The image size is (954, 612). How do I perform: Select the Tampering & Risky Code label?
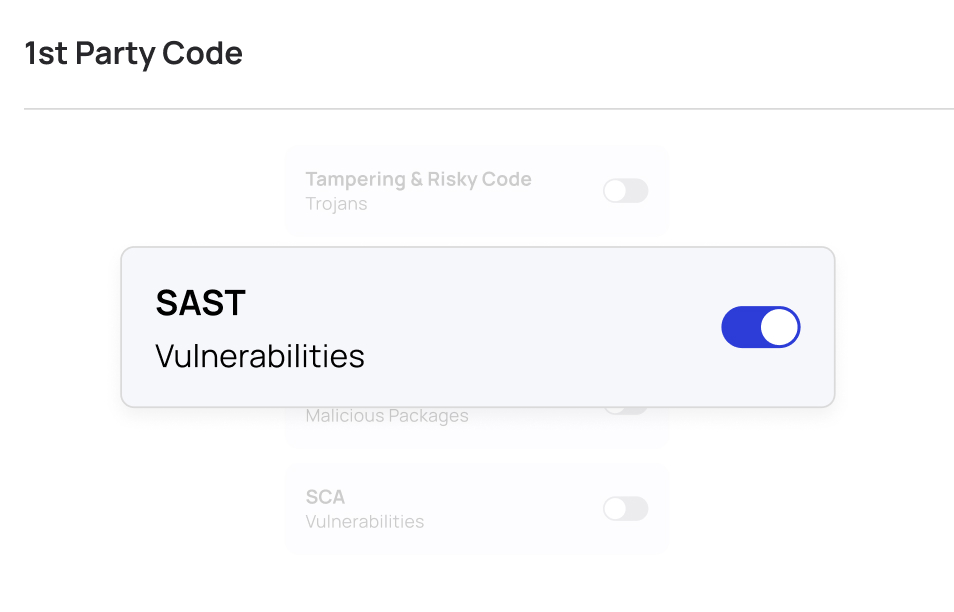tap(418, 180)
